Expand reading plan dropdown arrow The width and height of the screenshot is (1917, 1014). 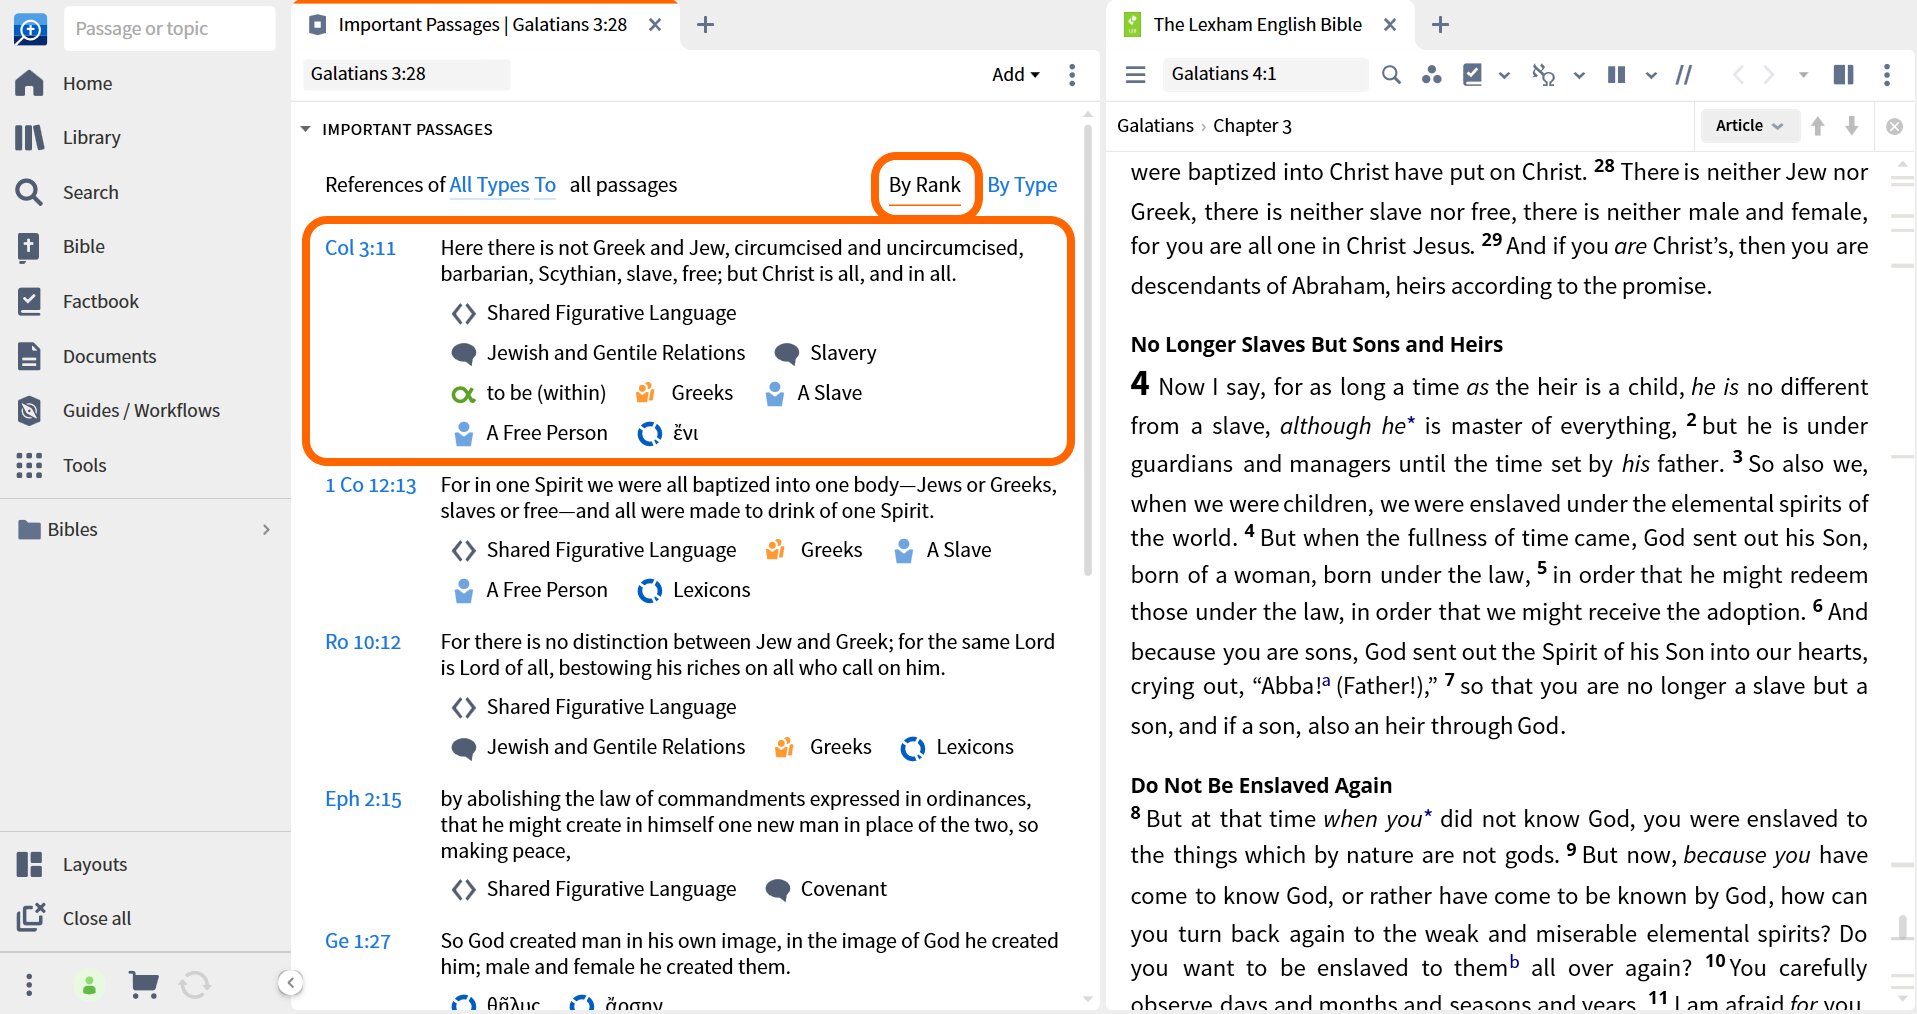pyautogui.click(x=1504, y=75)
